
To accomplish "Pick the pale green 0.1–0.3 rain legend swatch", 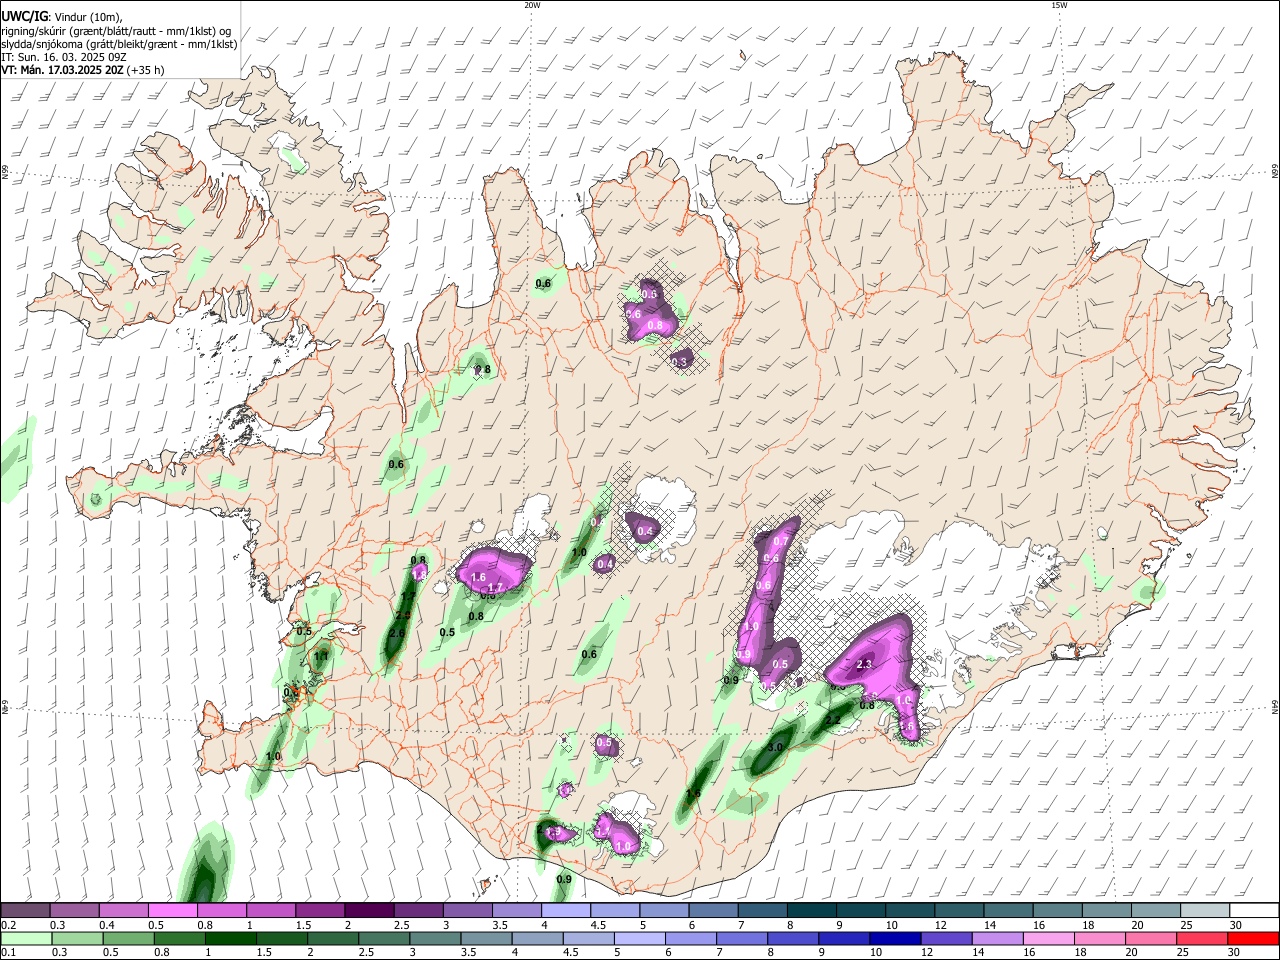I will pyautogui.click(x=27, y=938).
